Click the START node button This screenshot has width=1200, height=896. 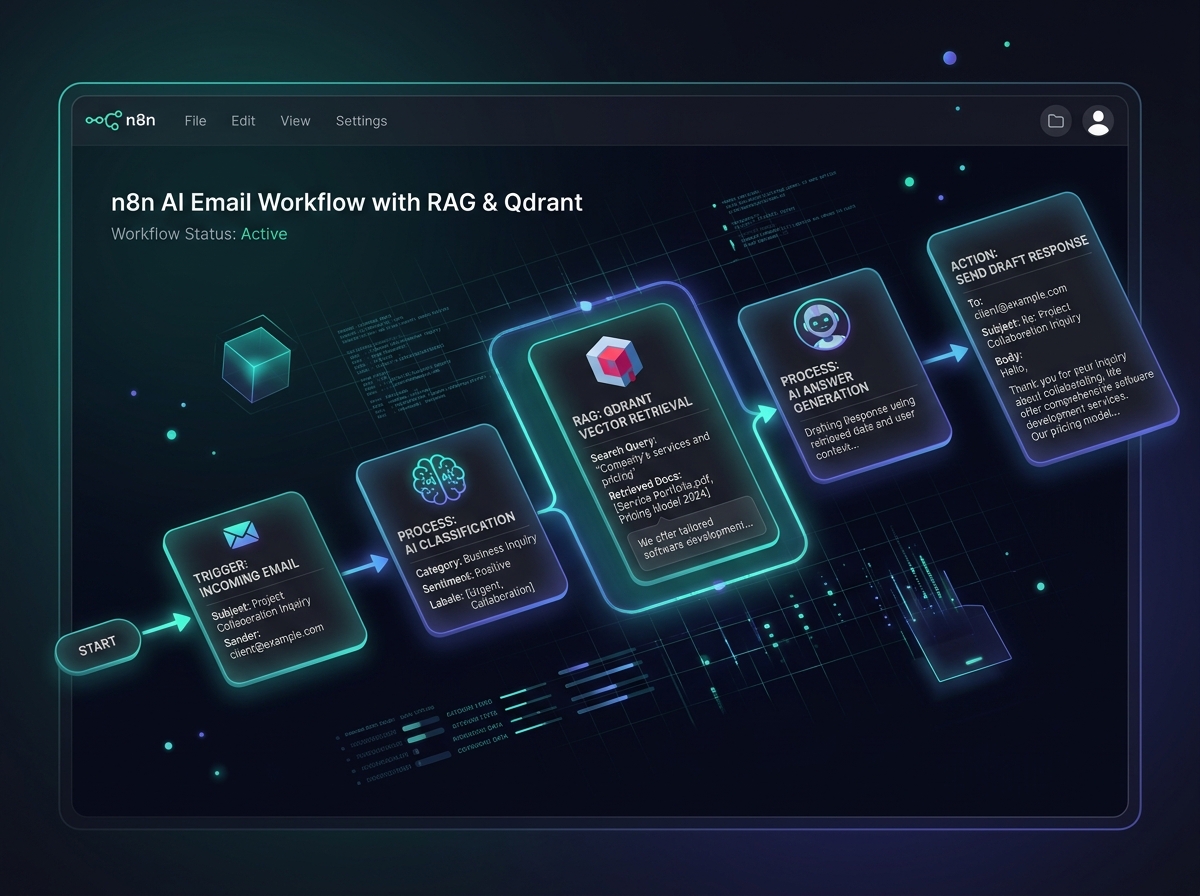(97, 646)
